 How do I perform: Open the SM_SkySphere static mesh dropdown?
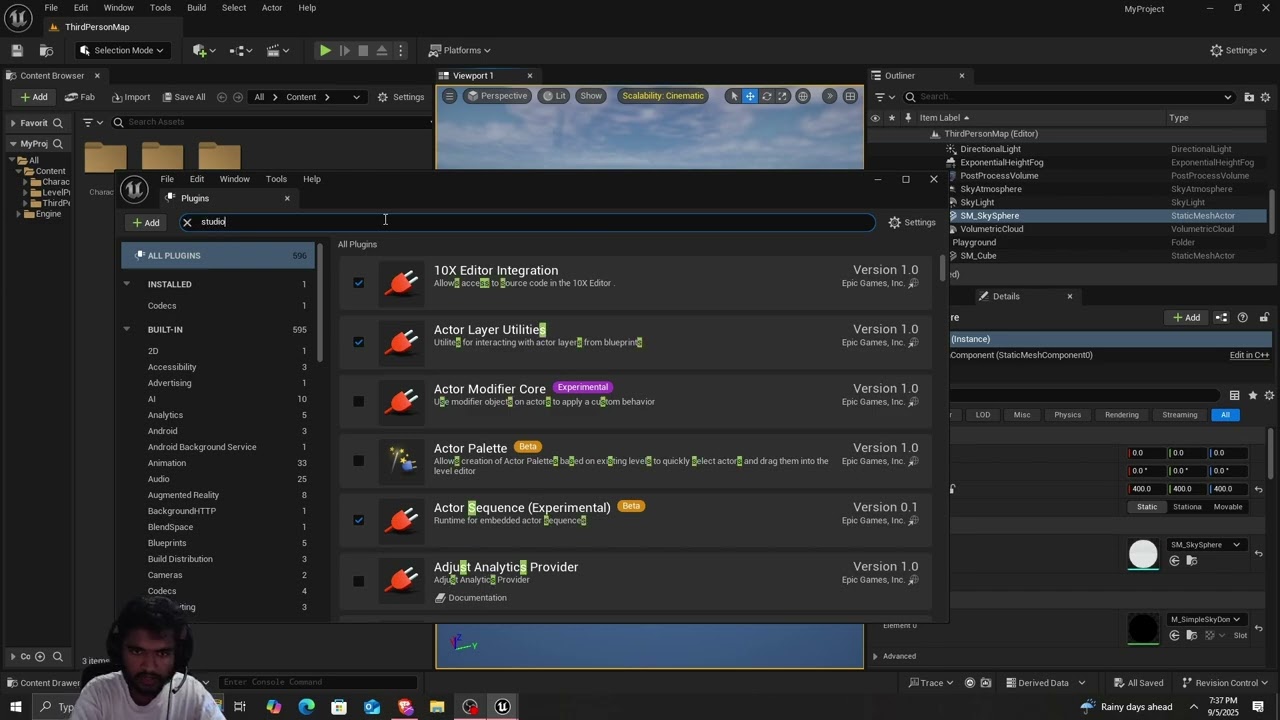[1205, 545]
